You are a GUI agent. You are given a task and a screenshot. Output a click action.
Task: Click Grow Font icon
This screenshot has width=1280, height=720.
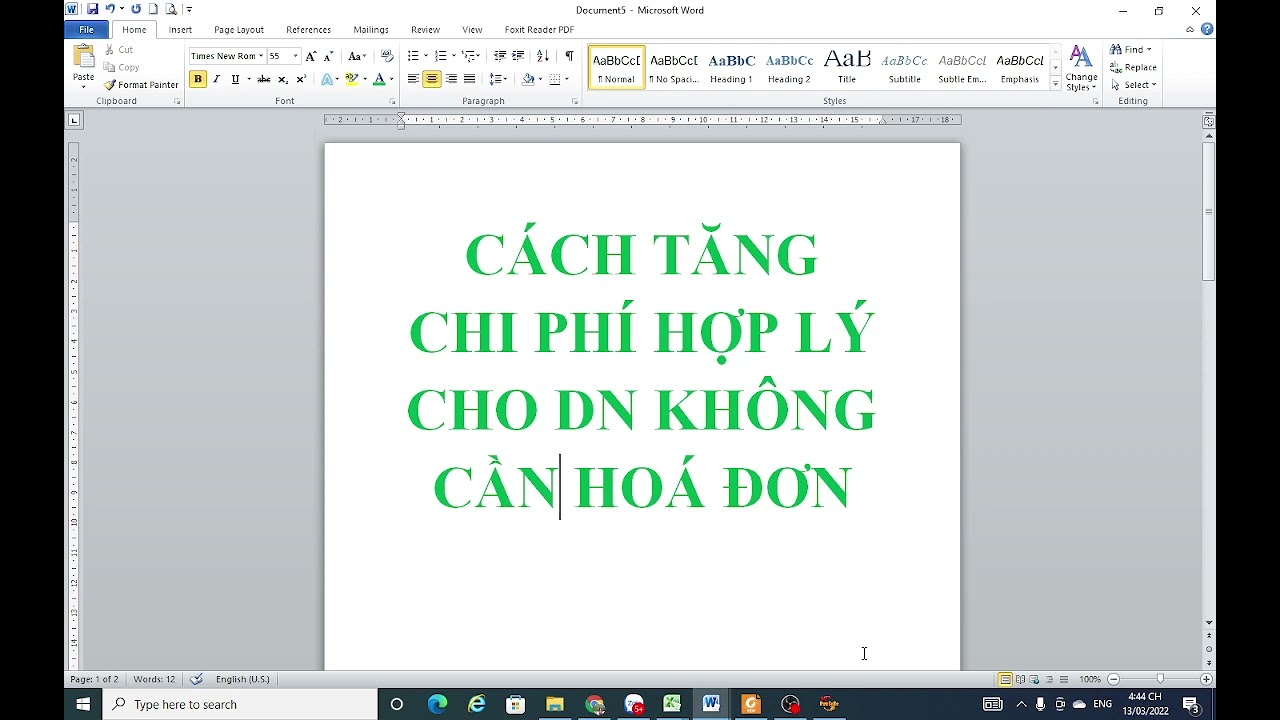pos(311,56)
